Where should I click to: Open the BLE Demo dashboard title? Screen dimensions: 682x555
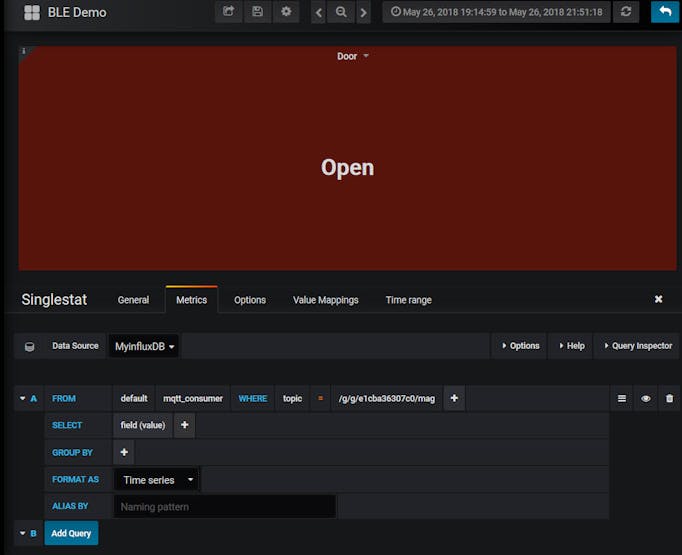[77, 13]
